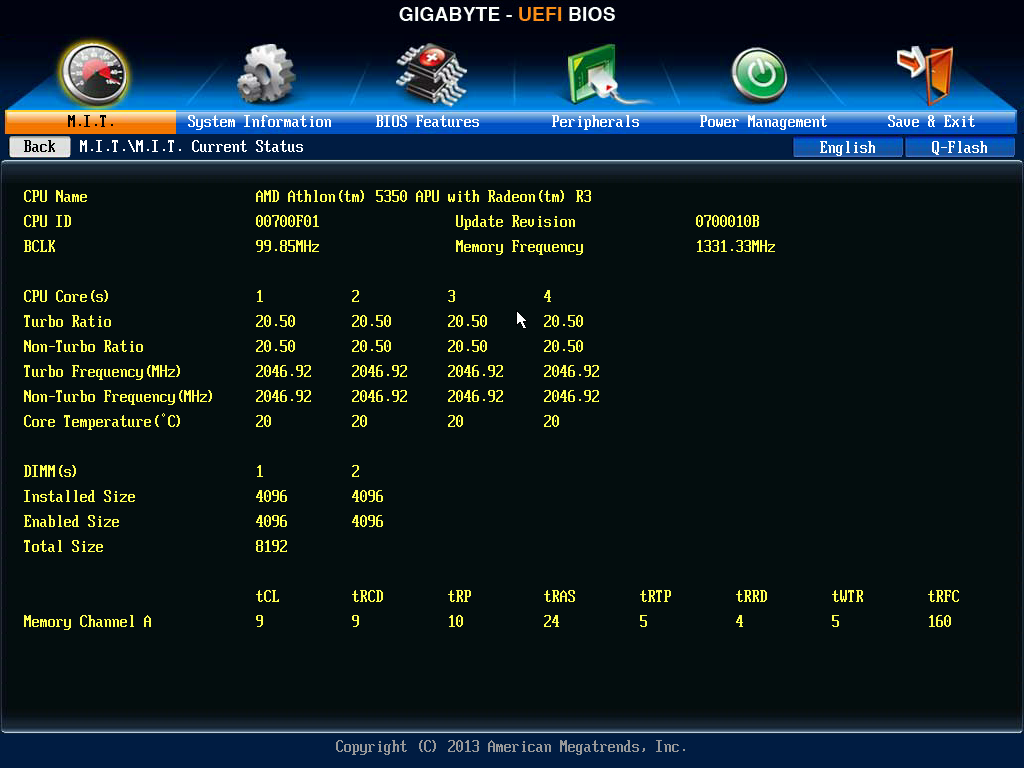Click the Total Size label
The width and height of the screenshot is (1024, 768).
tap(63, 546)
